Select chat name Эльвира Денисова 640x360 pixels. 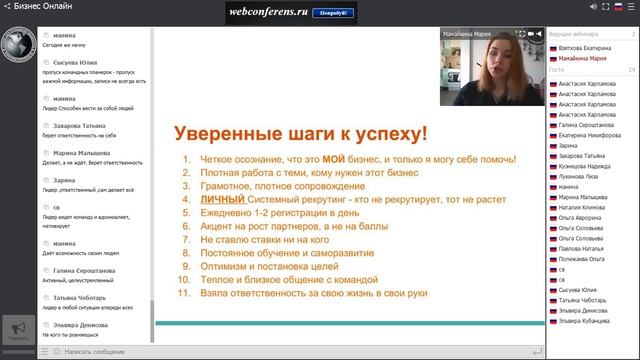pos(80,325)
